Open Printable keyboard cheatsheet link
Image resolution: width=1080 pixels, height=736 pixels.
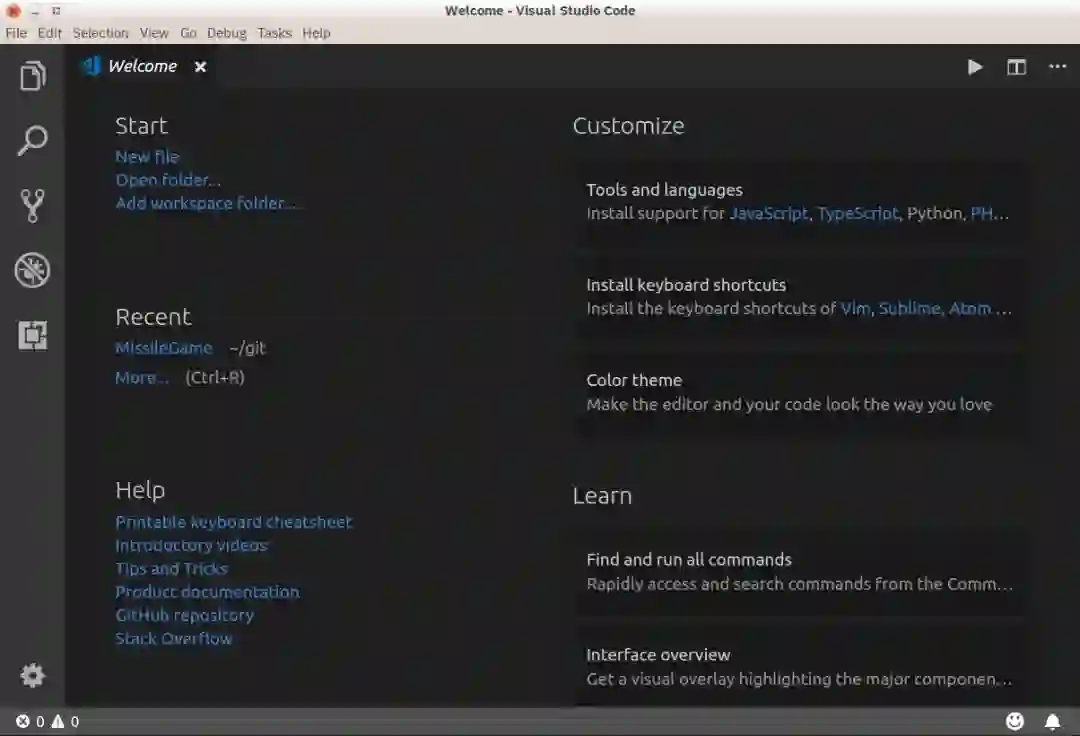(233, 522)
